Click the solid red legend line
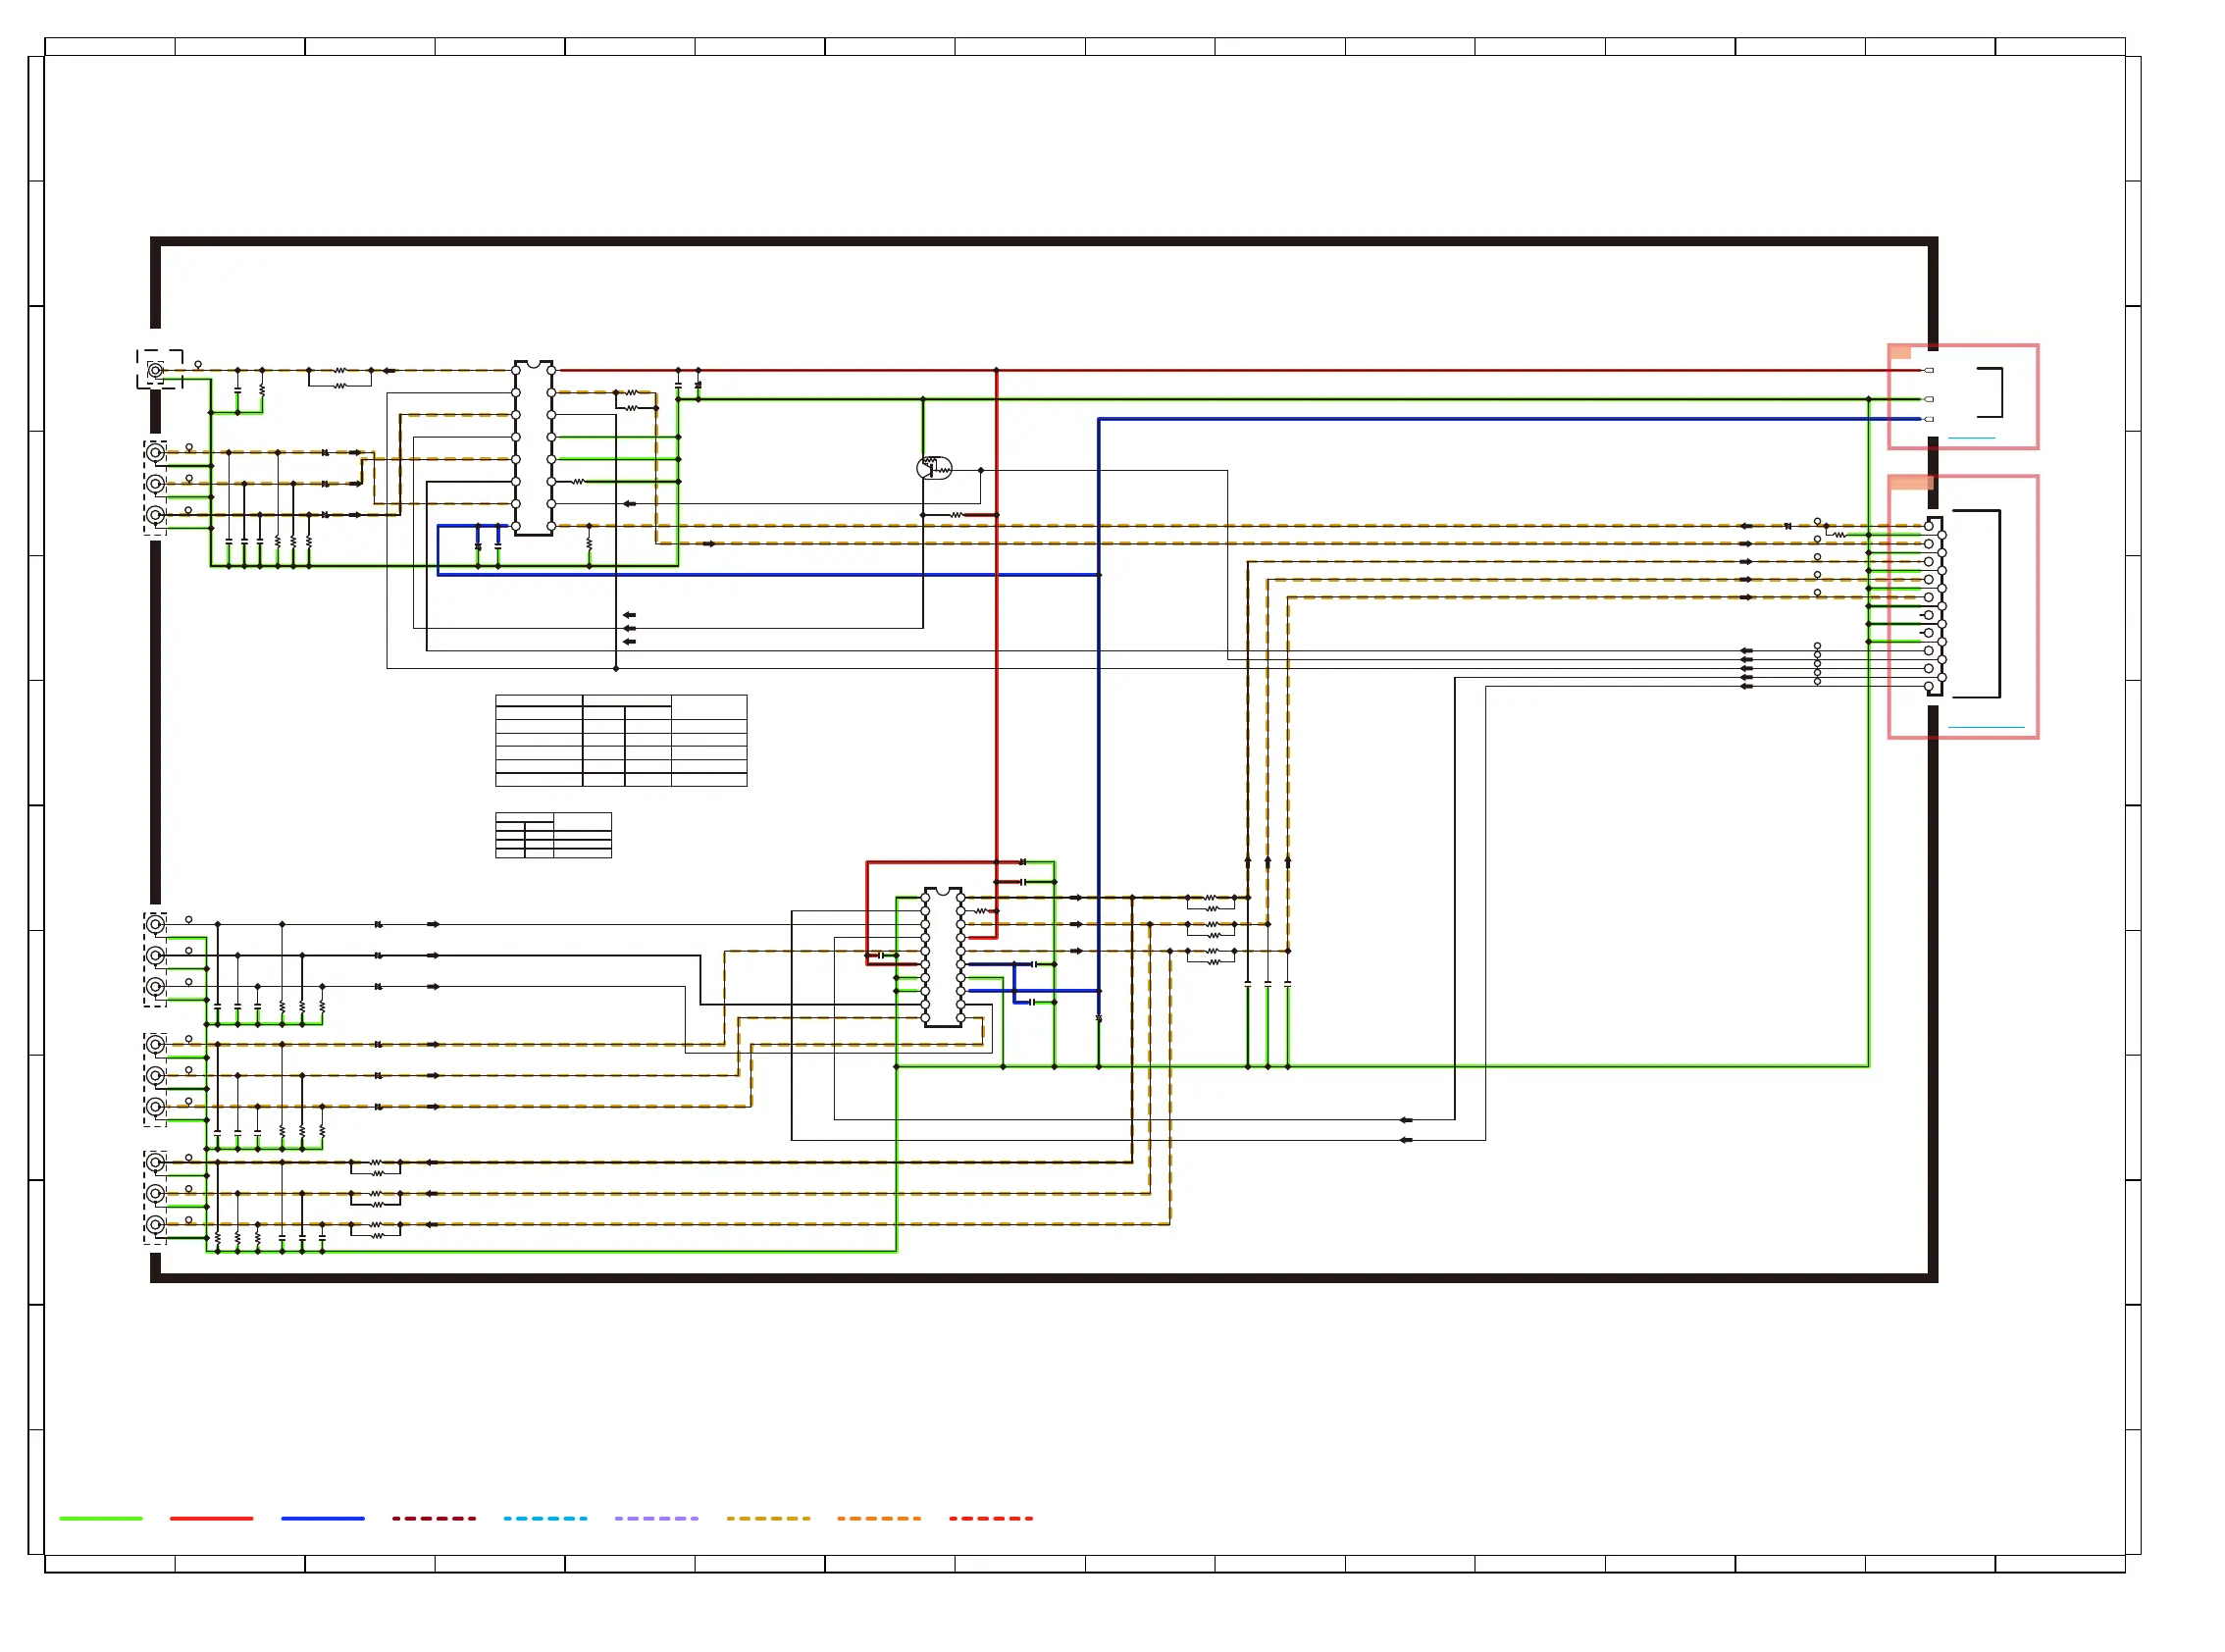2225x1652 pixels. [x=211, y=1518]
